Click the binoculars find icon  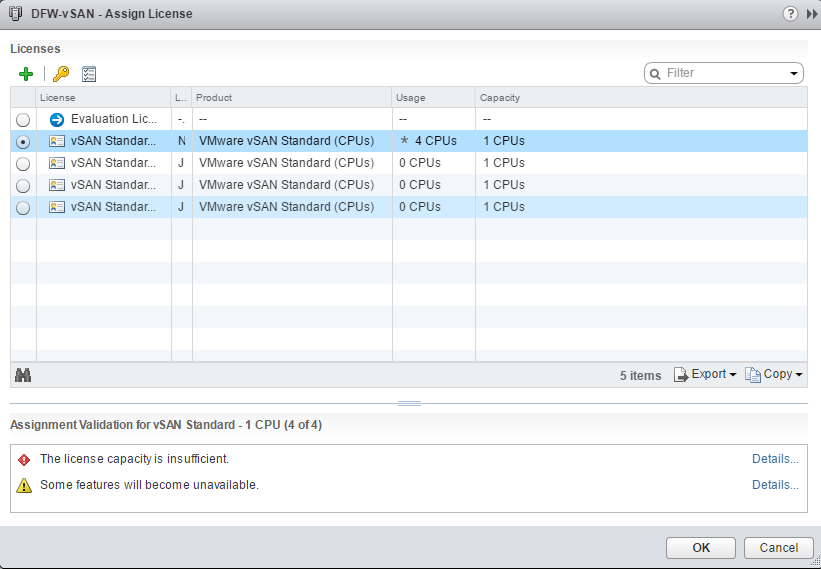[23, 375]
